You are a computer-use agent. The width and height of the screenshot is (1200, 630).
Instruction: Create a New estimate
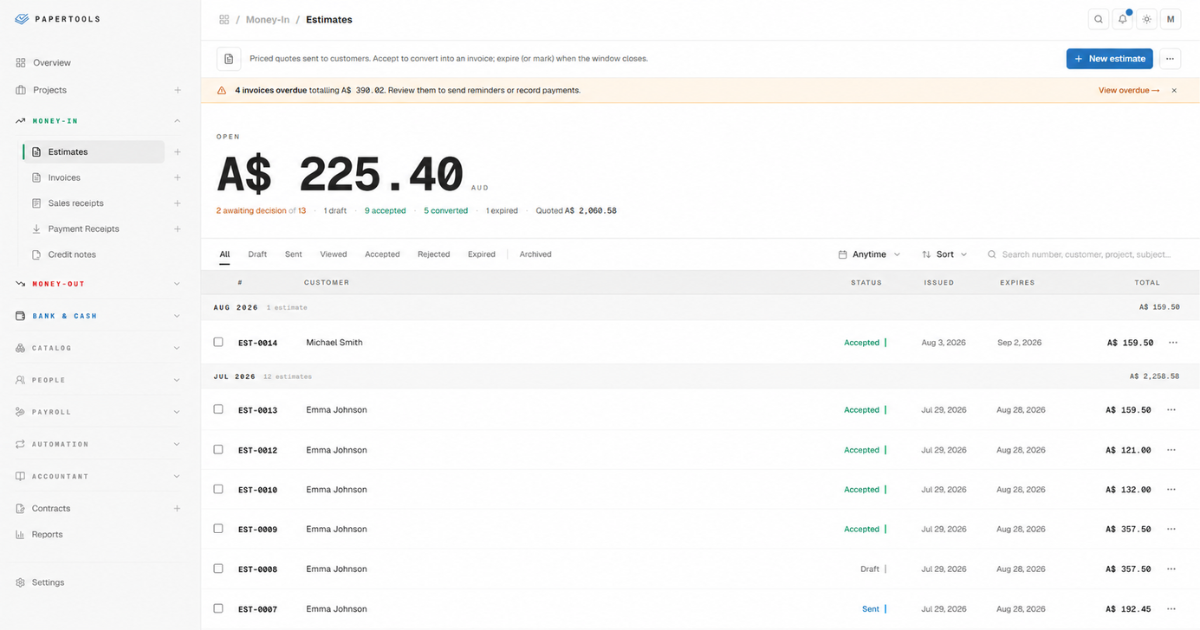[x=1110, y=59]
